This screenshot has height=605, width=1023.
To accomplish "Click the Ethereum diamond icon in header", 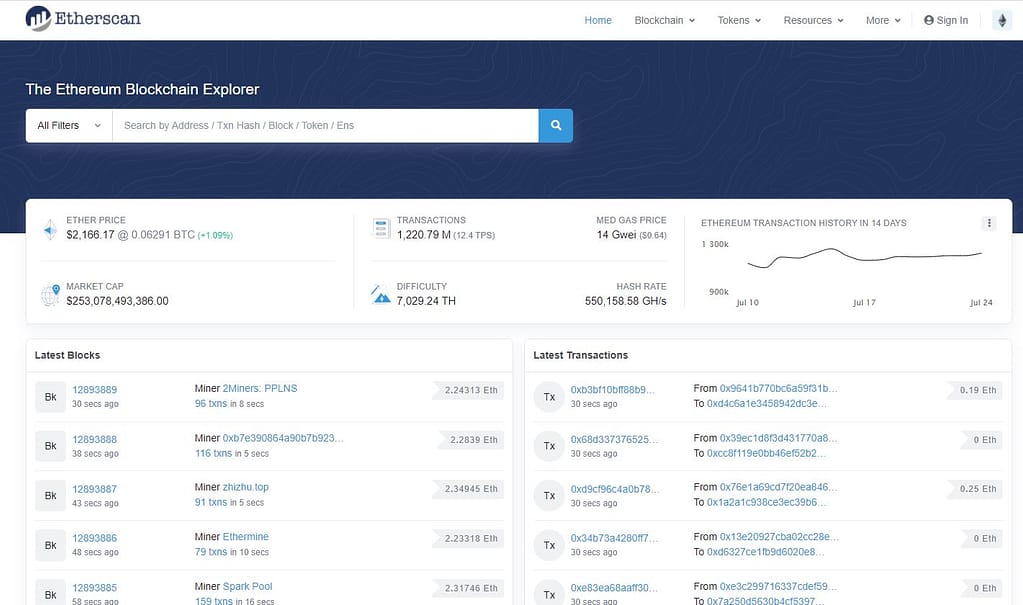I will [1002, 20].
